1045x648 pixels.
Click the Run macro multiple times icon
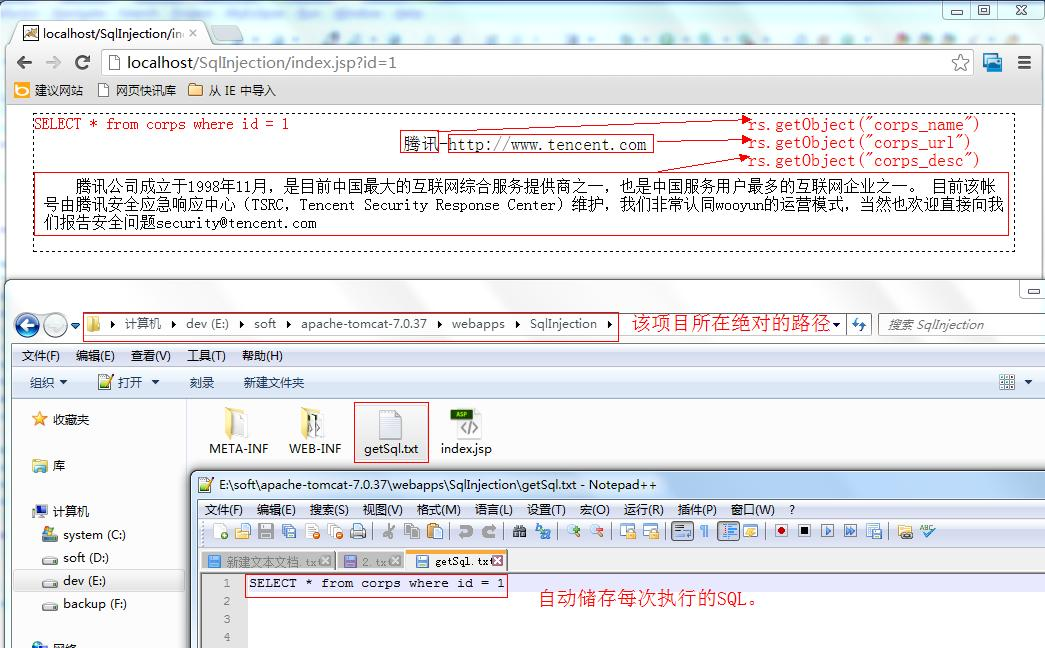[850, 531]
